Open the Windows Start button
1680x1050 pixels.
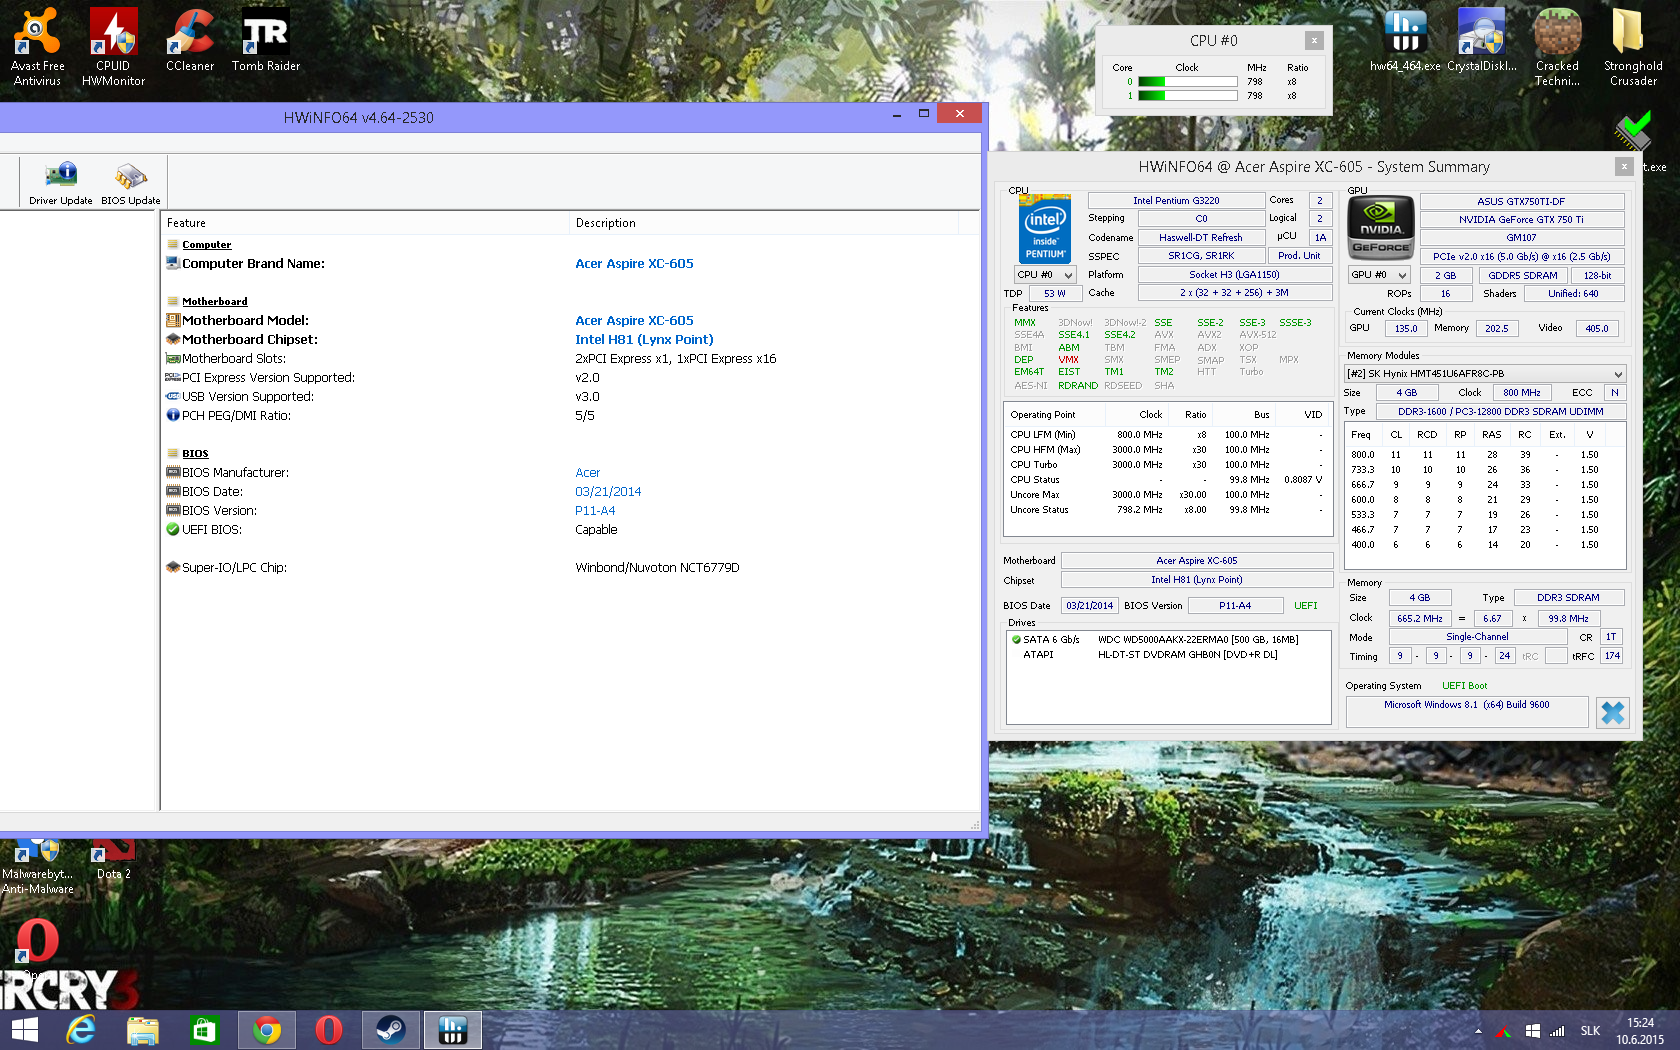click(24, 1030)
